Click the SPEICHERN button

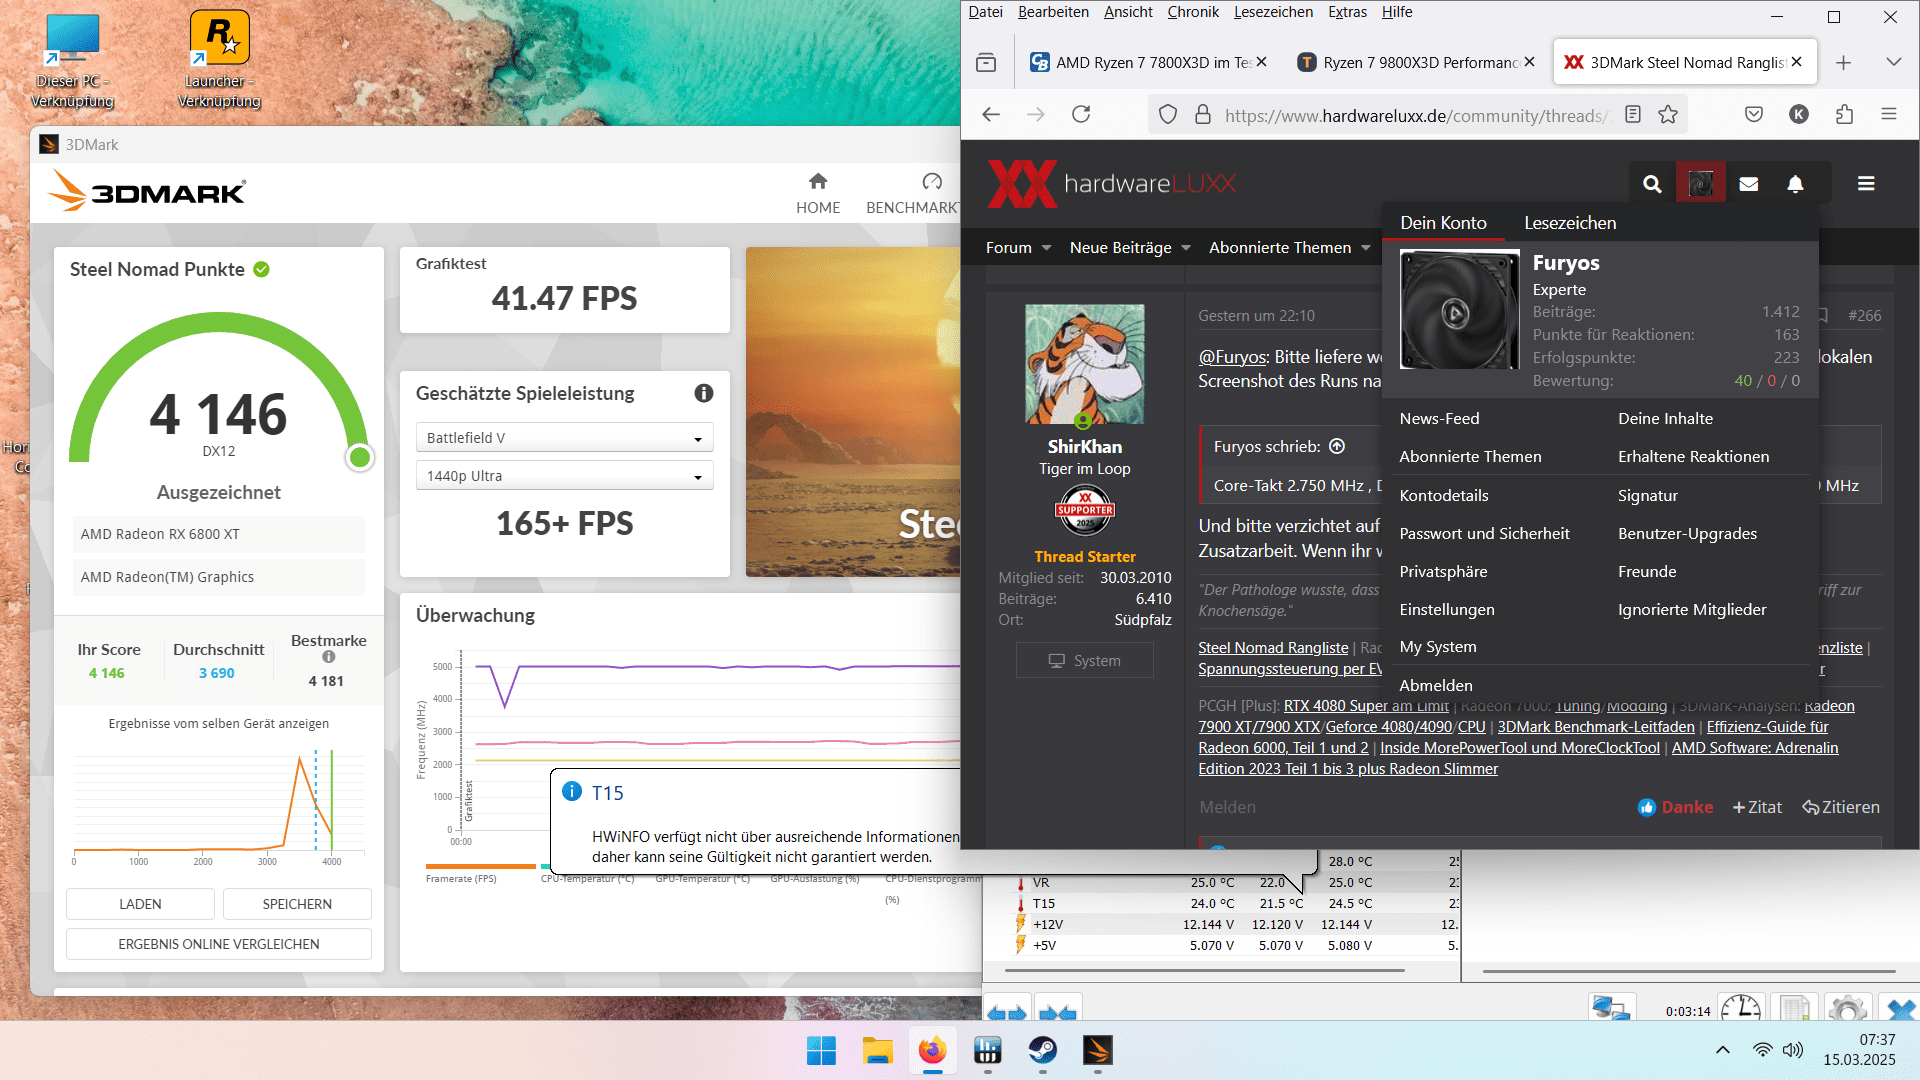click(x=297, y=904)
